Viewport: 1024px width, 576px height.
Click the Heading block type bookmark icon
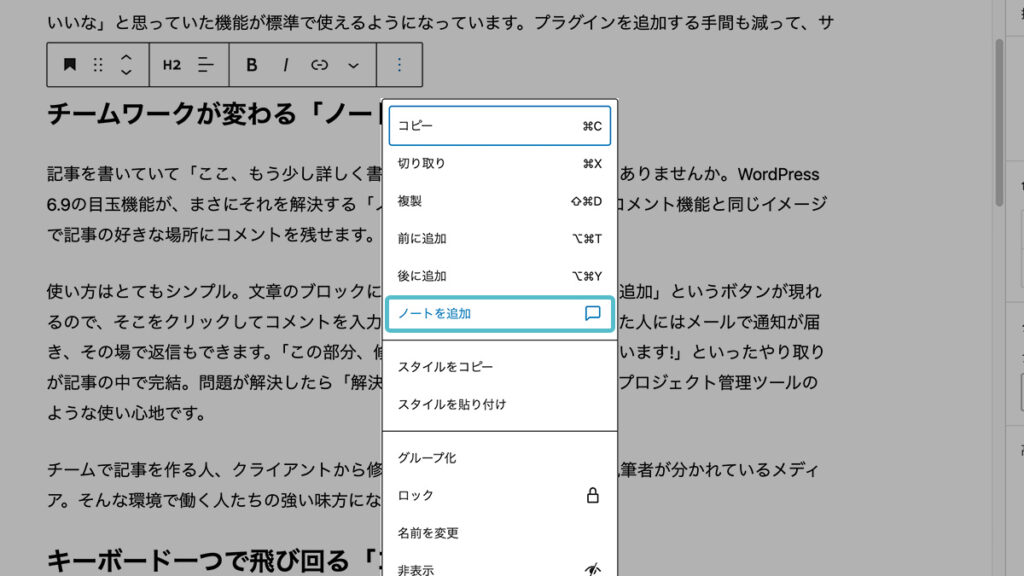coord(69,65)
